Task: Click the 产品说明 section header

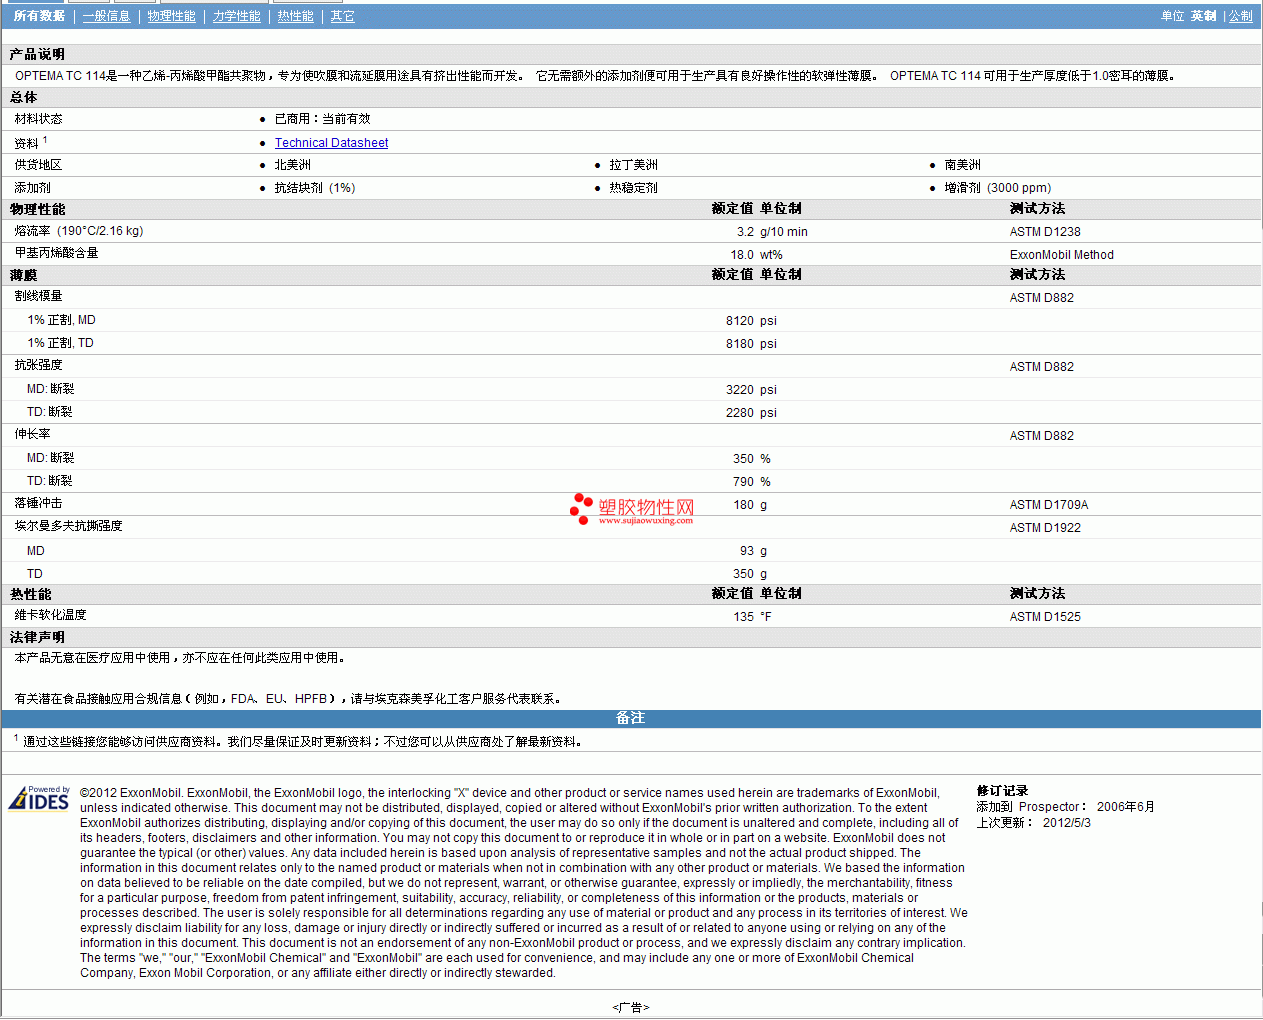Action: (x=37, y=54)
